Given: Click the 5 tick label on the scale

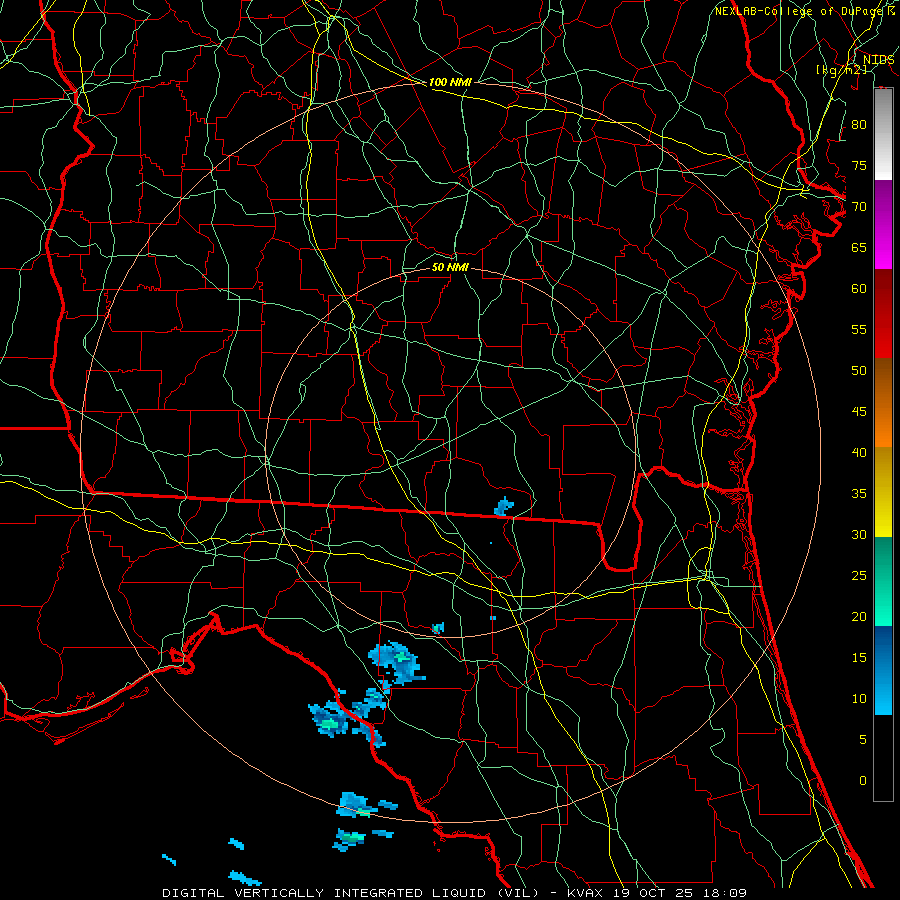Looking at the screenshot, I should point(863,739).
